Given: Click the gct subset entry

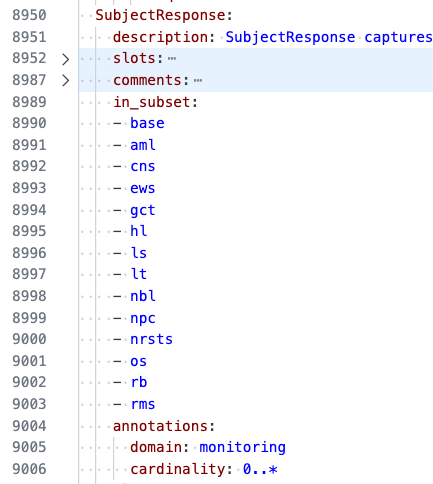Looking at the screenshot, I should (143, 210).
